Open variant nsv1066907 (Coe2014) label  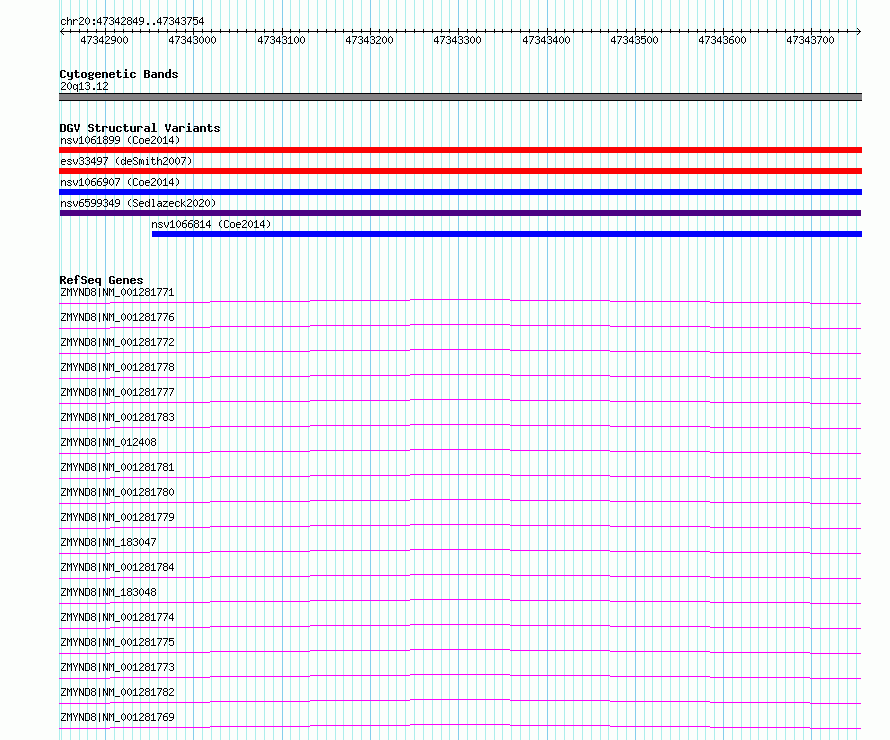[120, 182]
